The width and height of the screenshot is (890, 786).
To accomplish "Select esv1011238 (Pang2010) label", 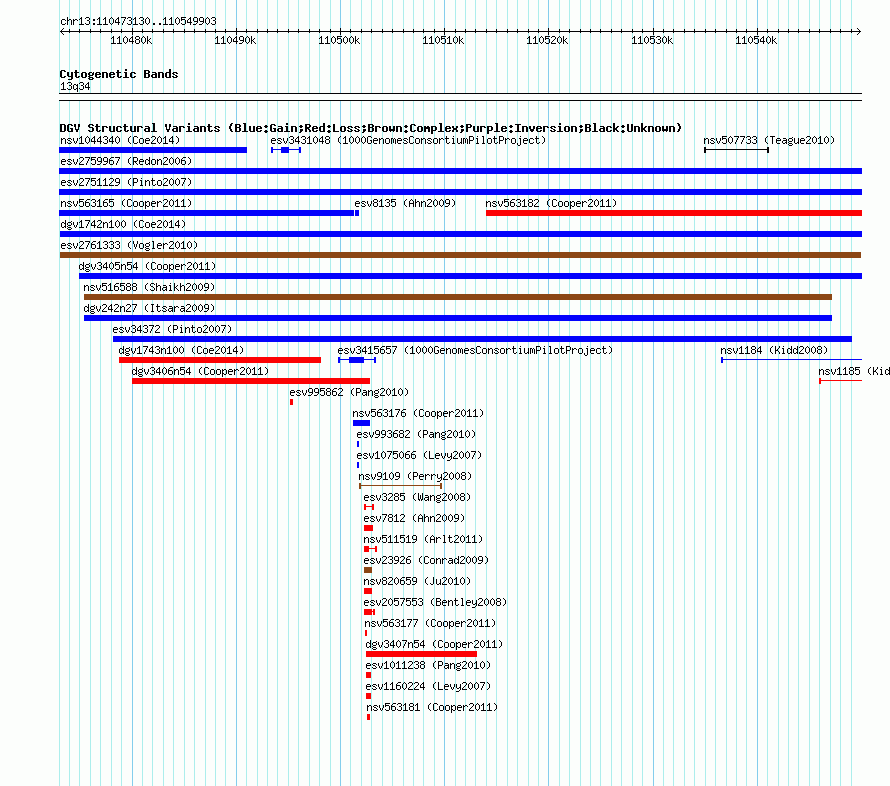I will point(428,665).
